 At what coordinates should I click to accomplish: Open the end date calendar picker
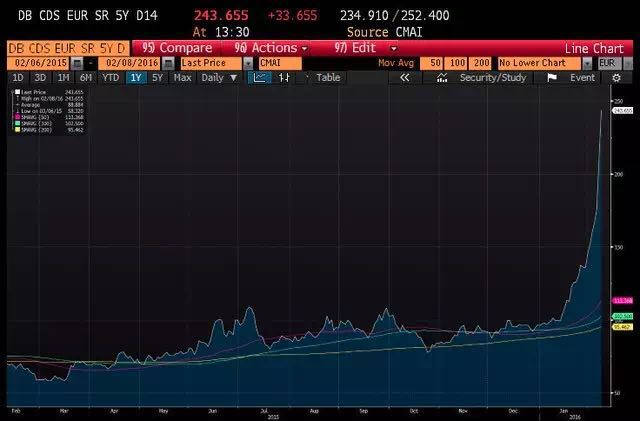169,63
